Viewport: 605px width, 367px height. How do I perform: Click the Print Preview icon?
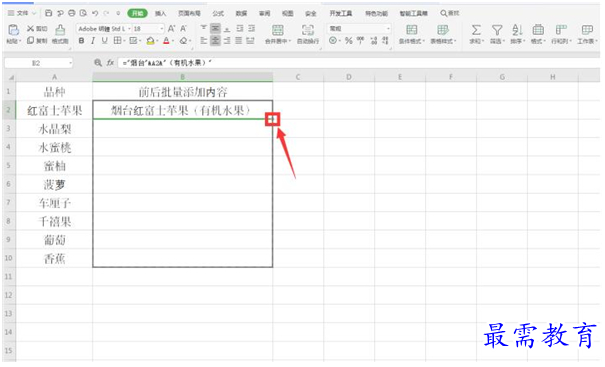click(x=83, y=13)
